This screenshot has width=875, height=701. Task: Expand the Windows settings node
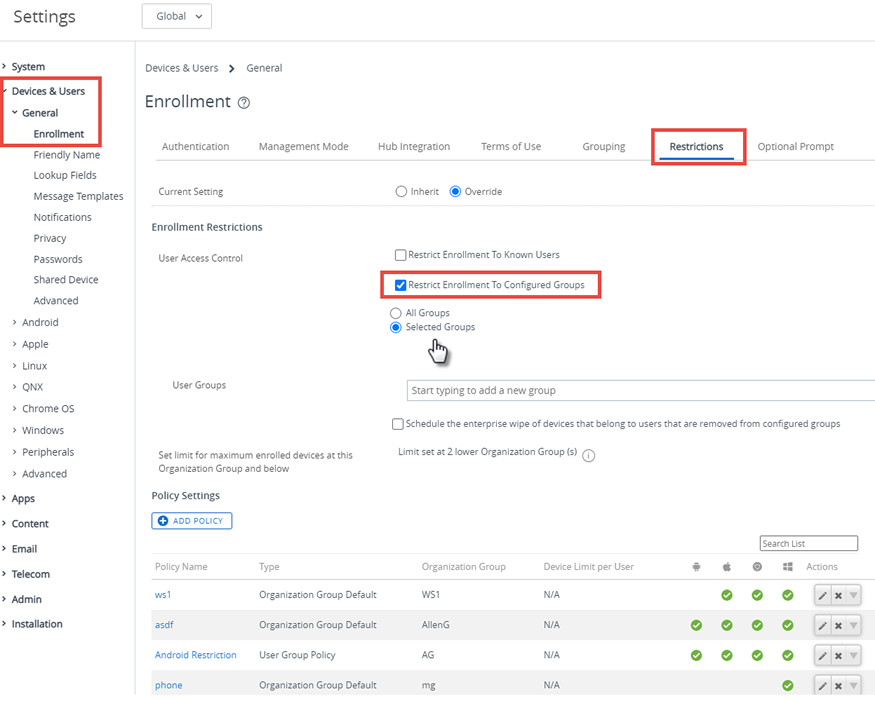point(15,430)
